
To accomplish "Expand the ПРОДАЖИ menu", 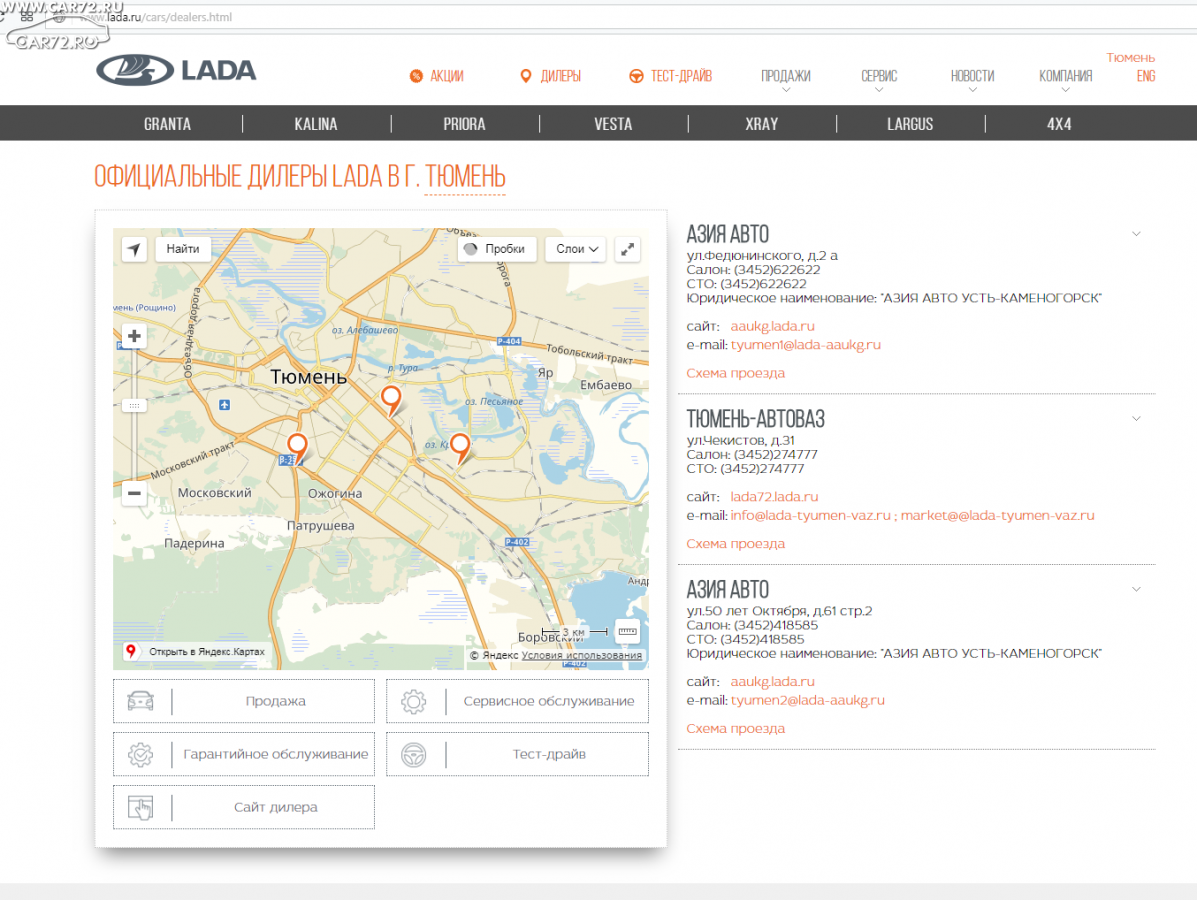I will pos(786,79).
